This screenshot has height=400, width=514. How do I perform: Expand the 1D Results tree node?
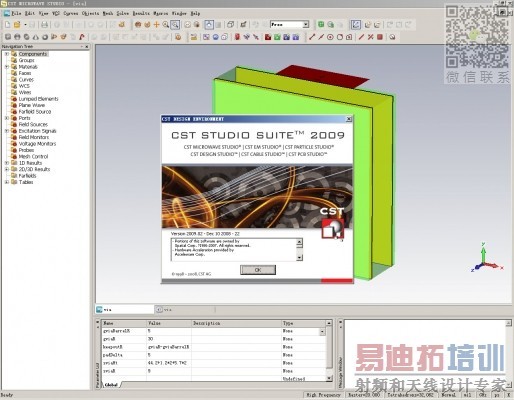tap(7, 163)
